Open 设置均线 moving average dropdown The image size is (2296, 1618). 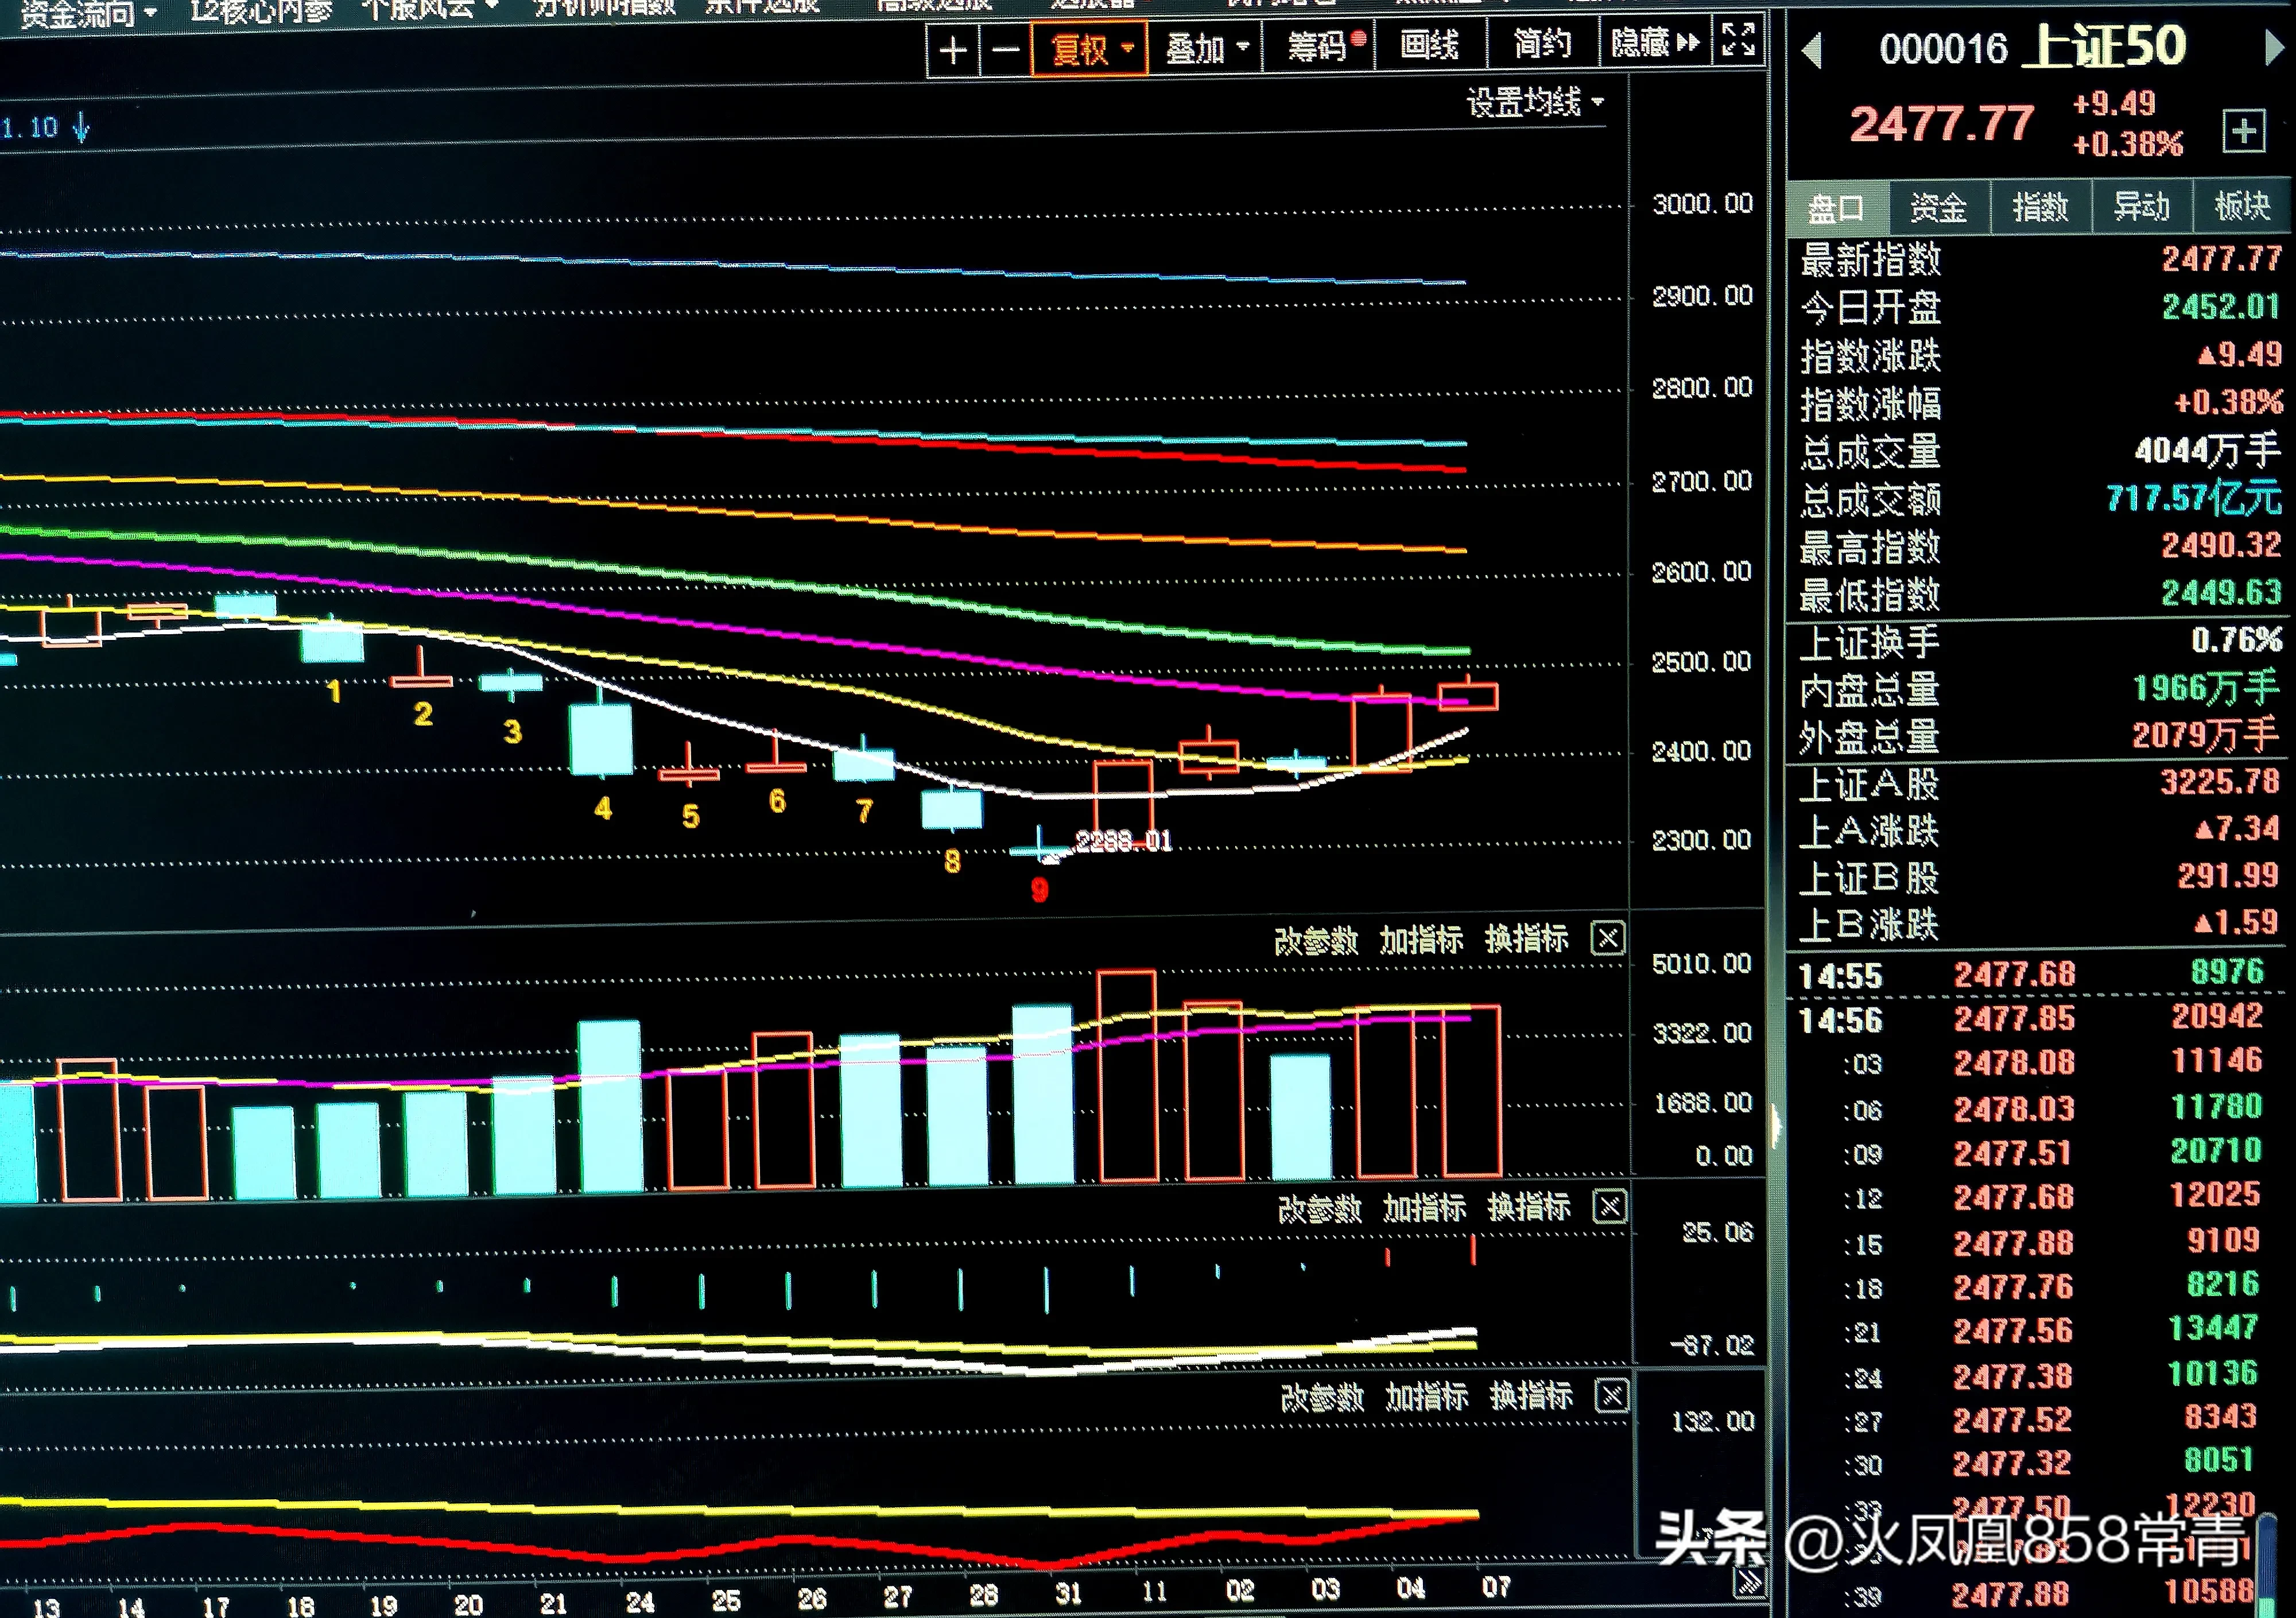point(1534,102)
